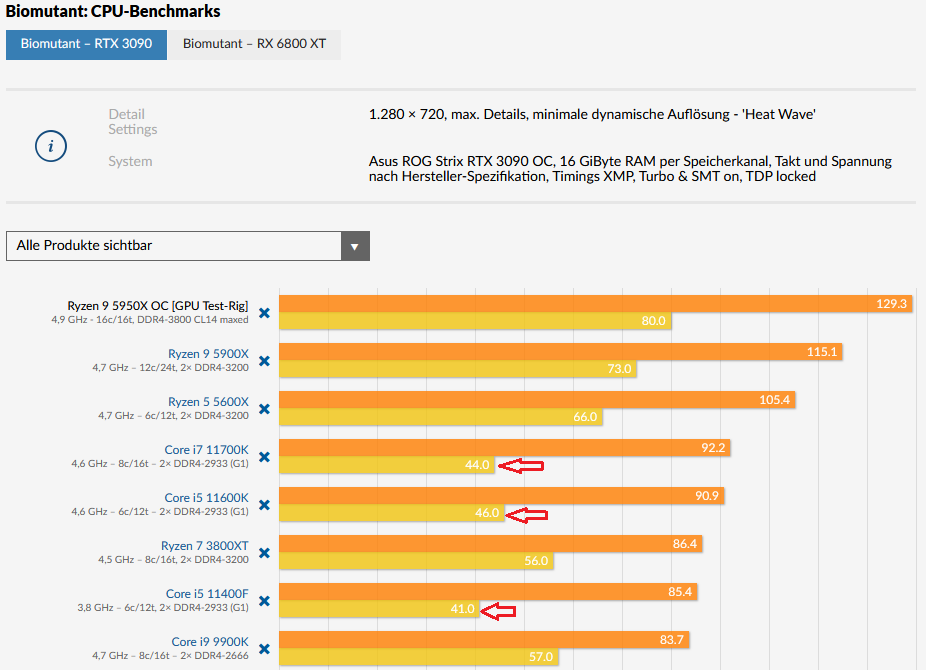
Task: Click the yellow 80.0 bar
Action: point(475,321)
